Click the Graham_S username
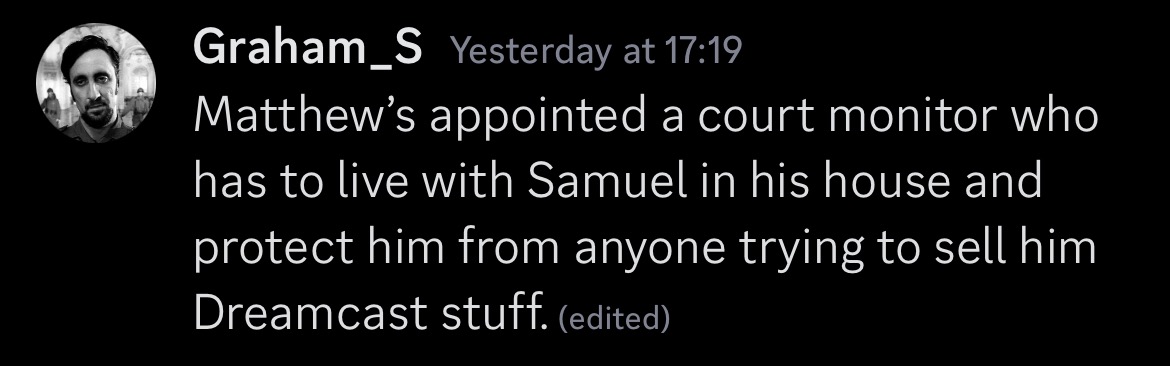Screen dimensions: 1170x366 coord(307,50)
